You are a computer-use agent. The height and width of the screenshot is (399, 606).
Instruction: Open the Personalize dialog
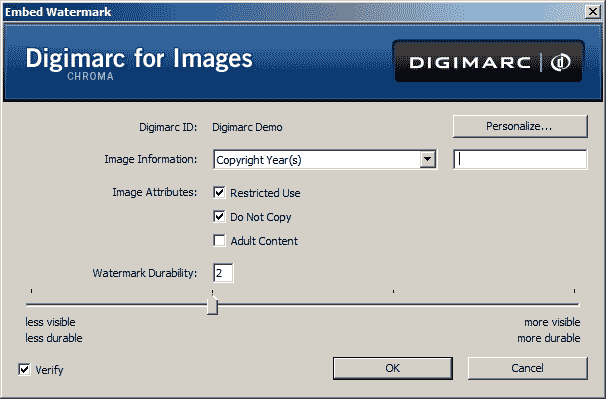point(520,126)
